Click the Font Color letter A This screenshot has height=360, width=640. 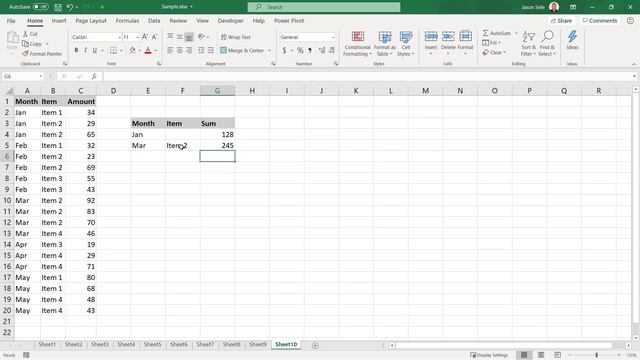point(148,50)
